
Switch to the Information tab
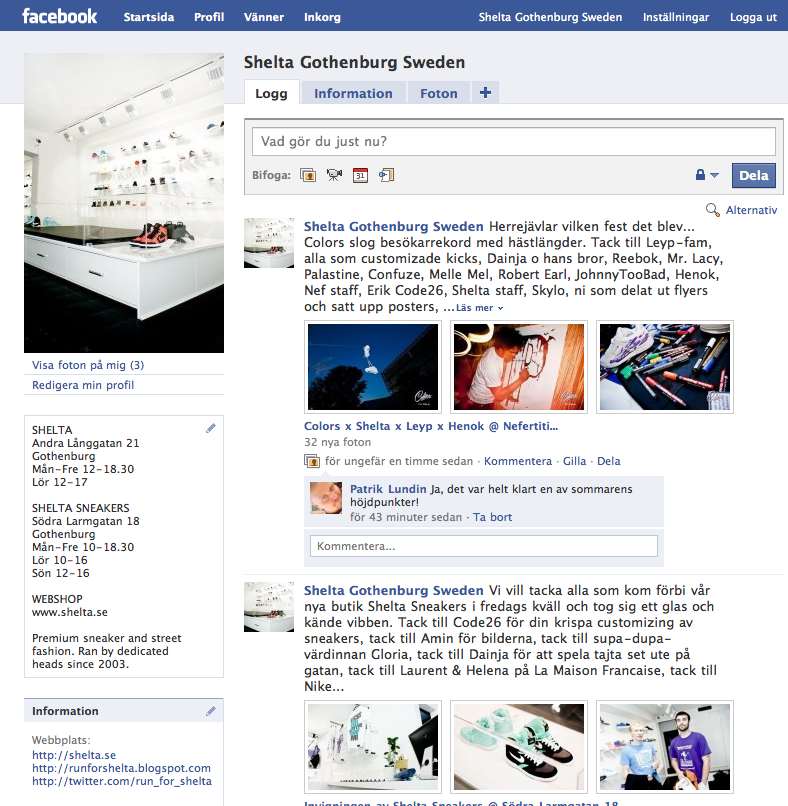(353, 93)
